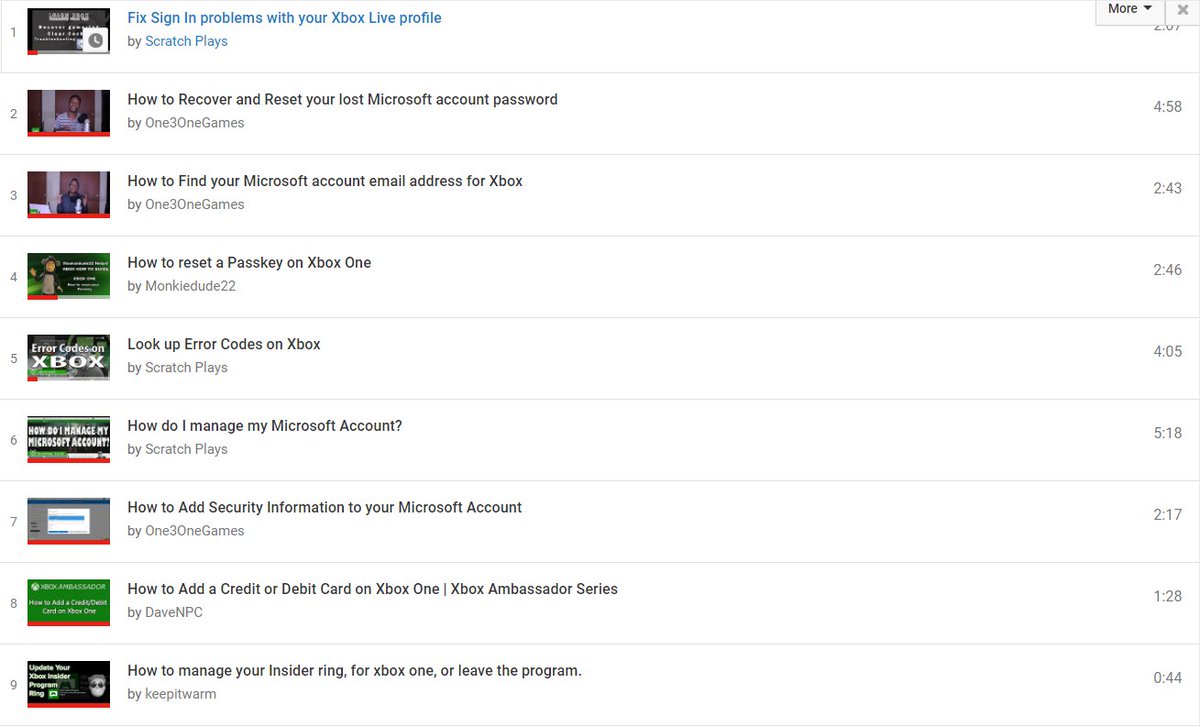The height and width of the screenshot is (727, 1200).
Task: Click the 1:28 duration label
Action: point(1167,597)
